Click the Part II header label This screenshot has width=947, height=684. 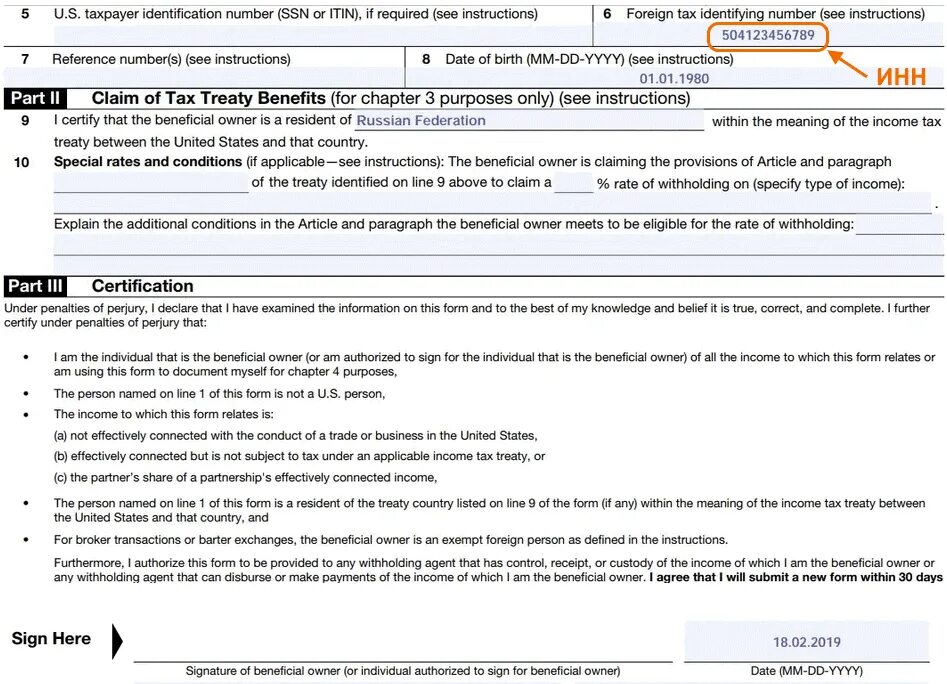click(x=35, y=98)
